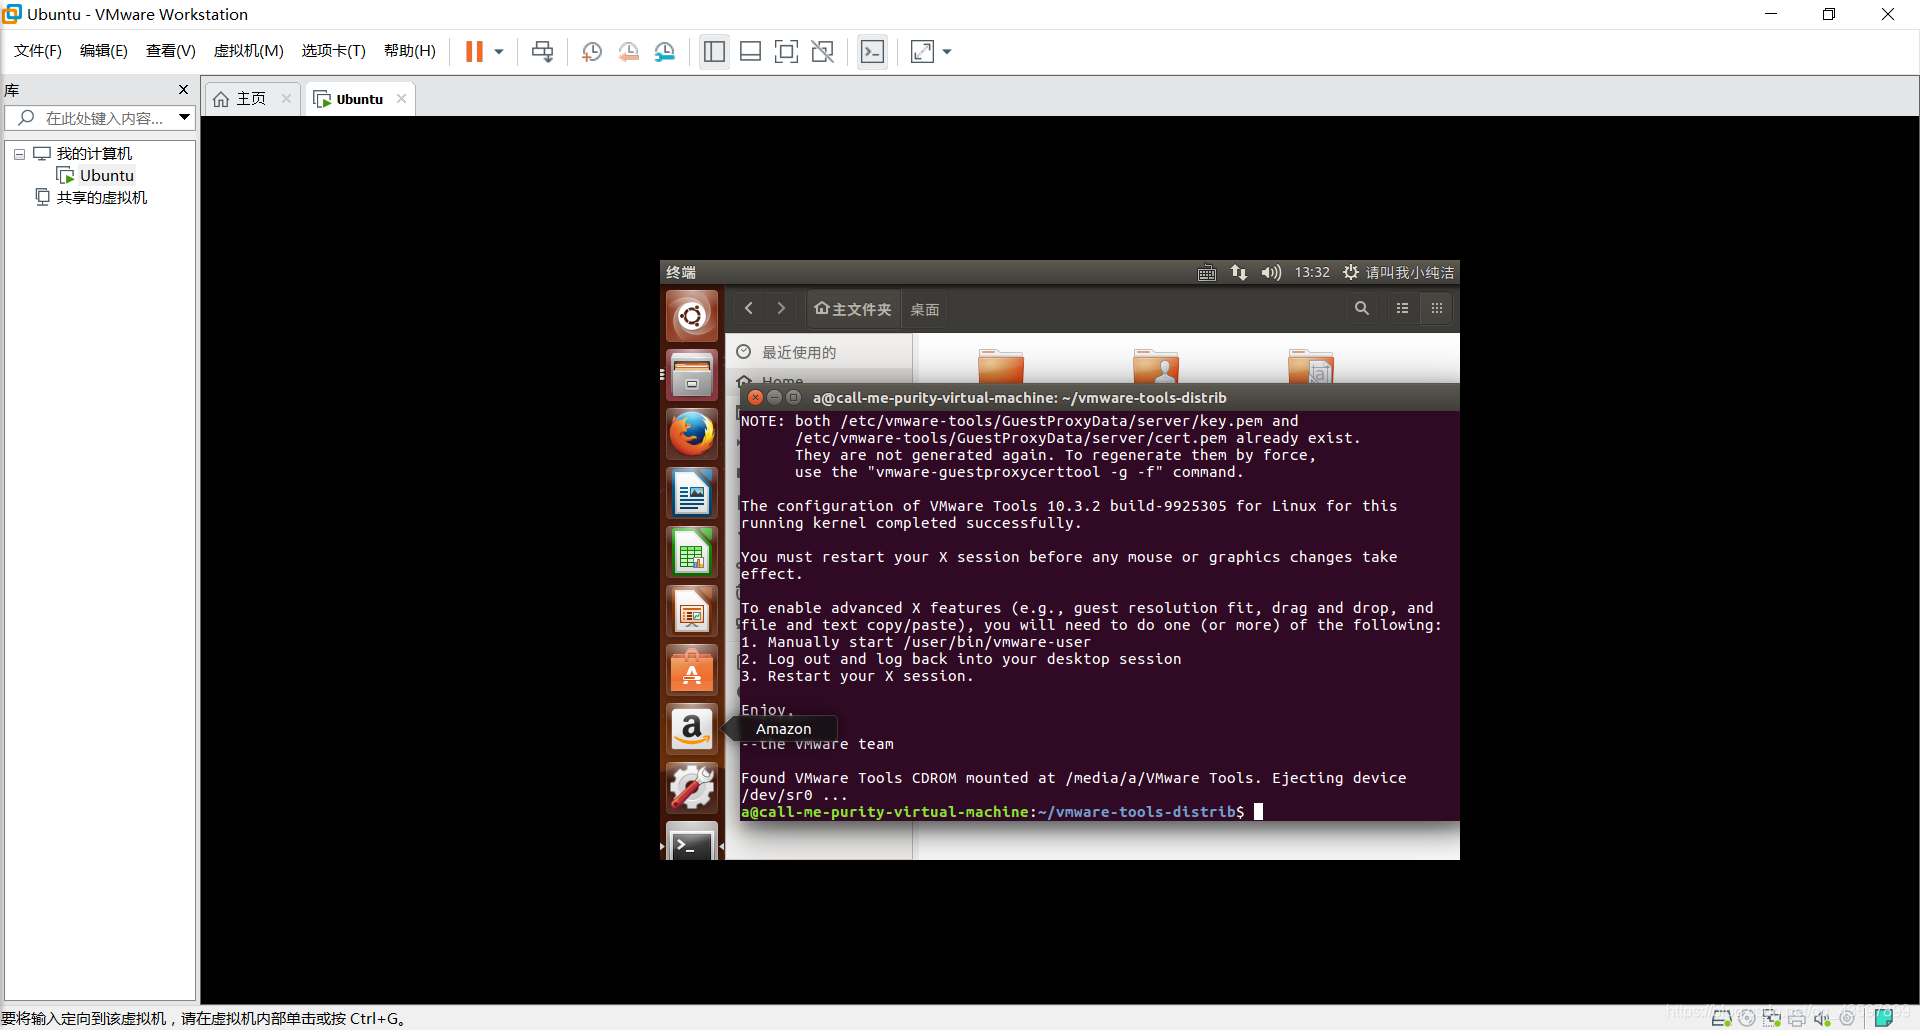This screenshot has width=1920, height=1030.
Task: Click the message log note icon
Action: 1884,1018
